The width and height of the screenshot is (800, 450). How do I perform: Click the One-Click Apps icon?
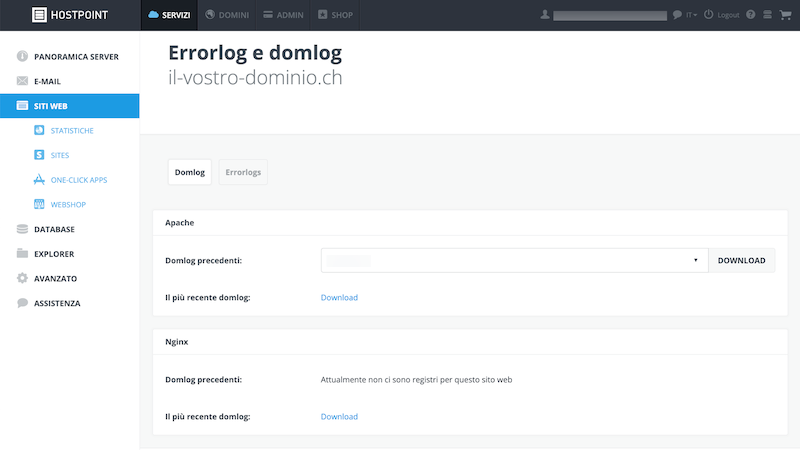pos(39,179)
